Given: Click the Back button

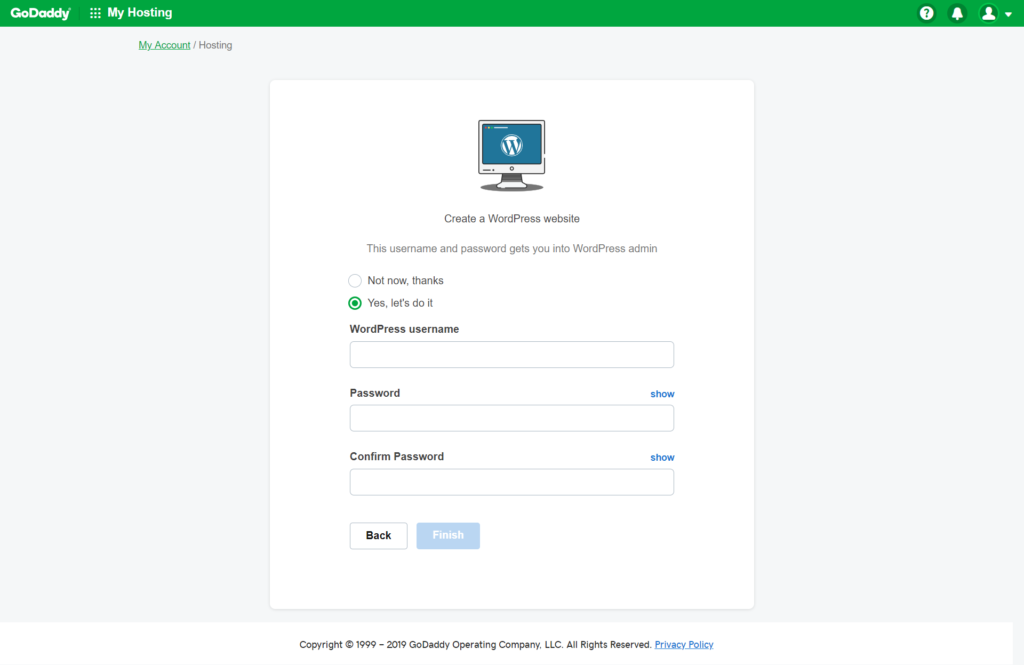Looking at the screenshot, I should click(x=378, y=536).
